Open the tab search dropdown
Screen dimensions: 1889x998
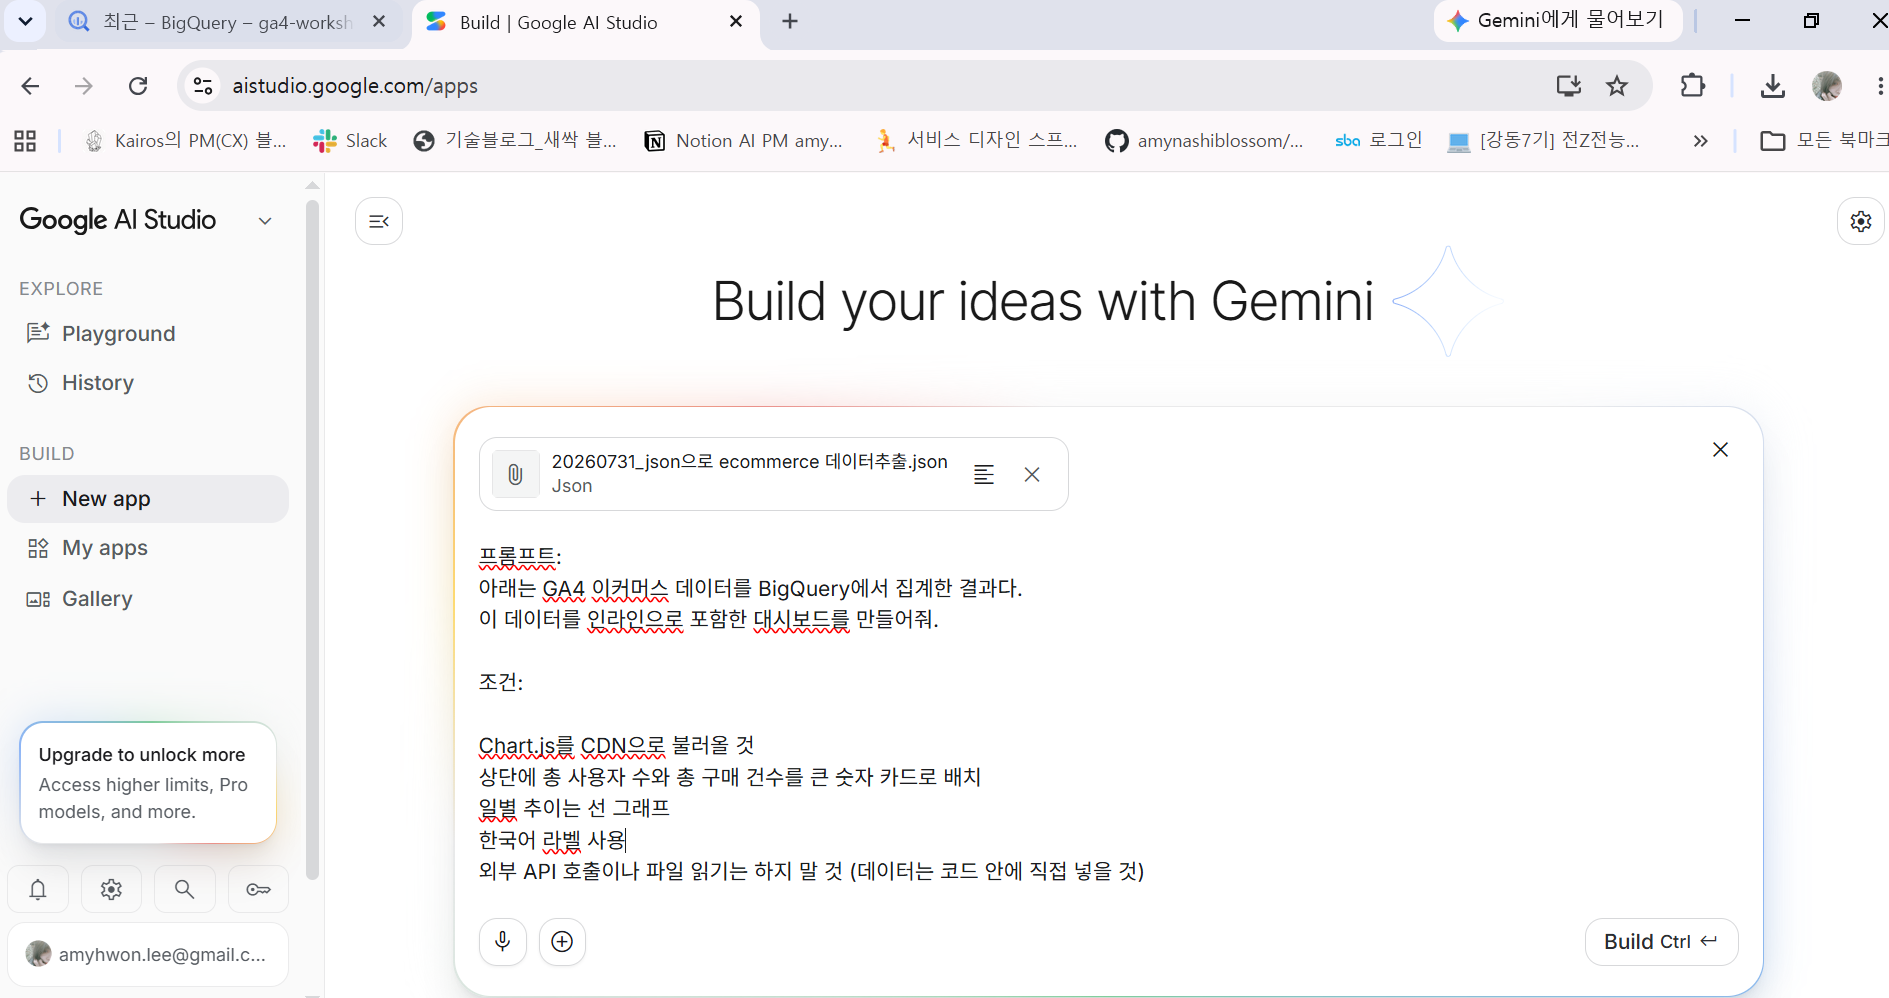point(25,21)
